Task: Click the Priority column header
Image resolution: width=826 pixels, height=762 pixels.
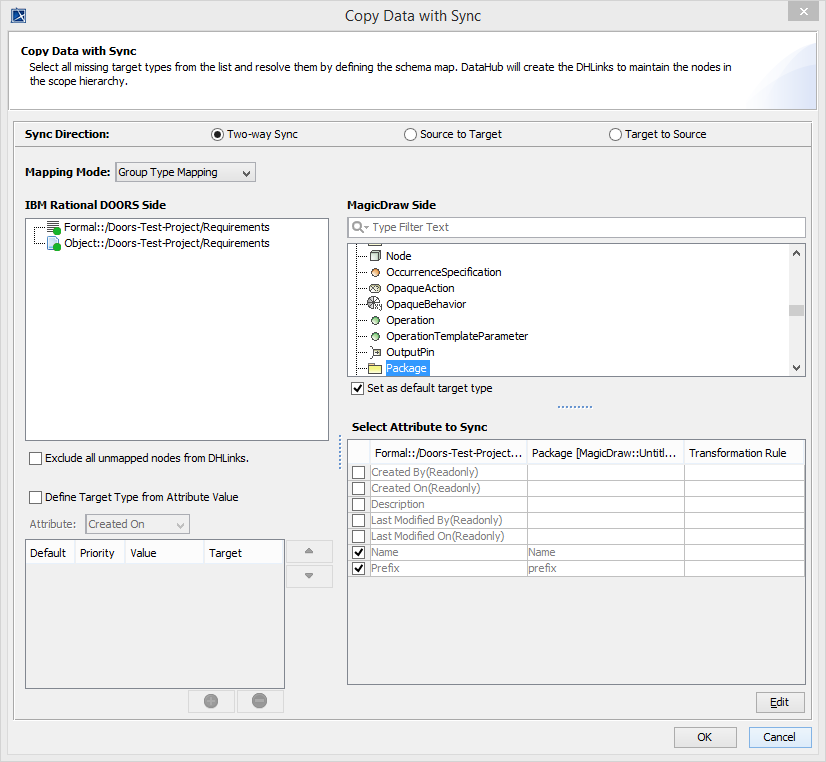Action: [97, 553]
